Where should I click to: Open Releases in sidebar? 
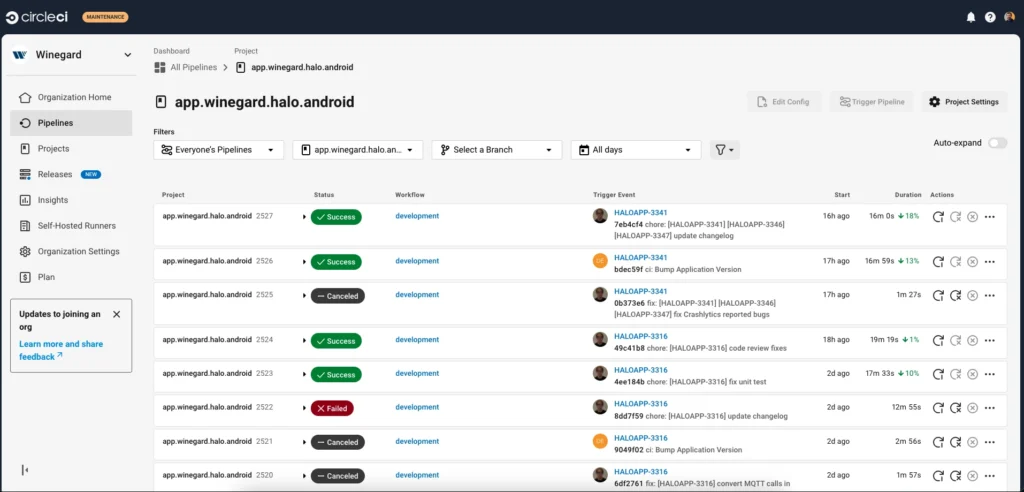click(x=71, y=174)
